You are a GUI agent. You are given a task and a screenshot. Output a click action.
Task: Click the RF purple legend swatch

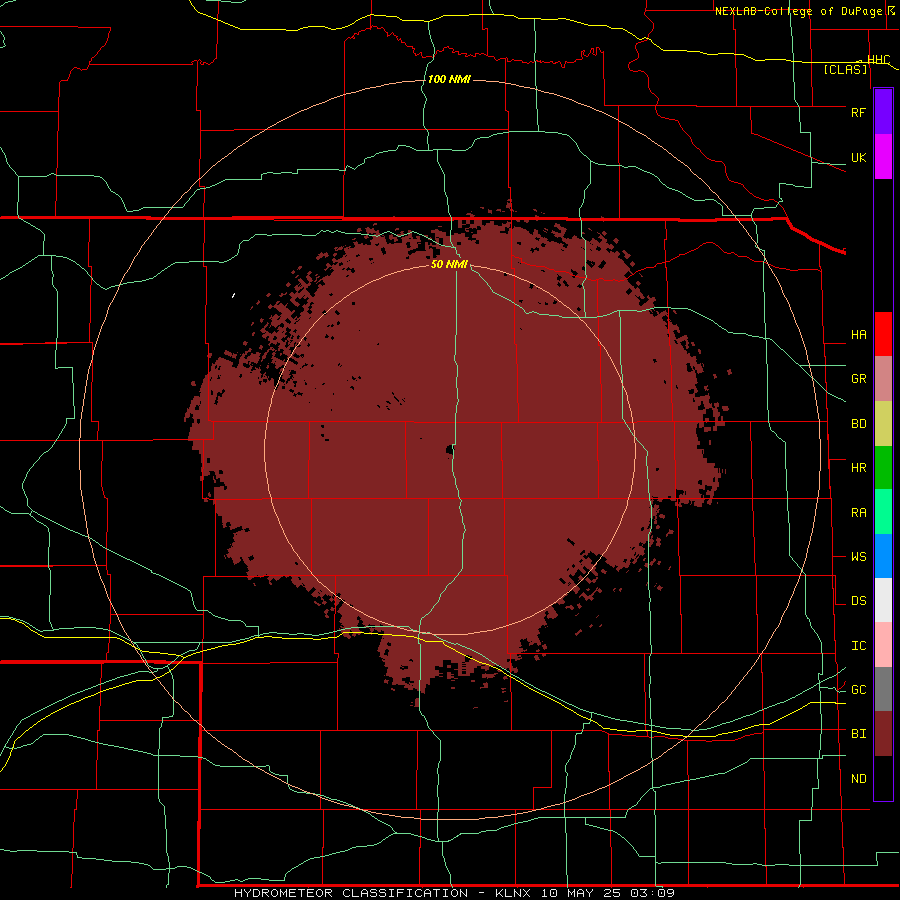[883, 112]
